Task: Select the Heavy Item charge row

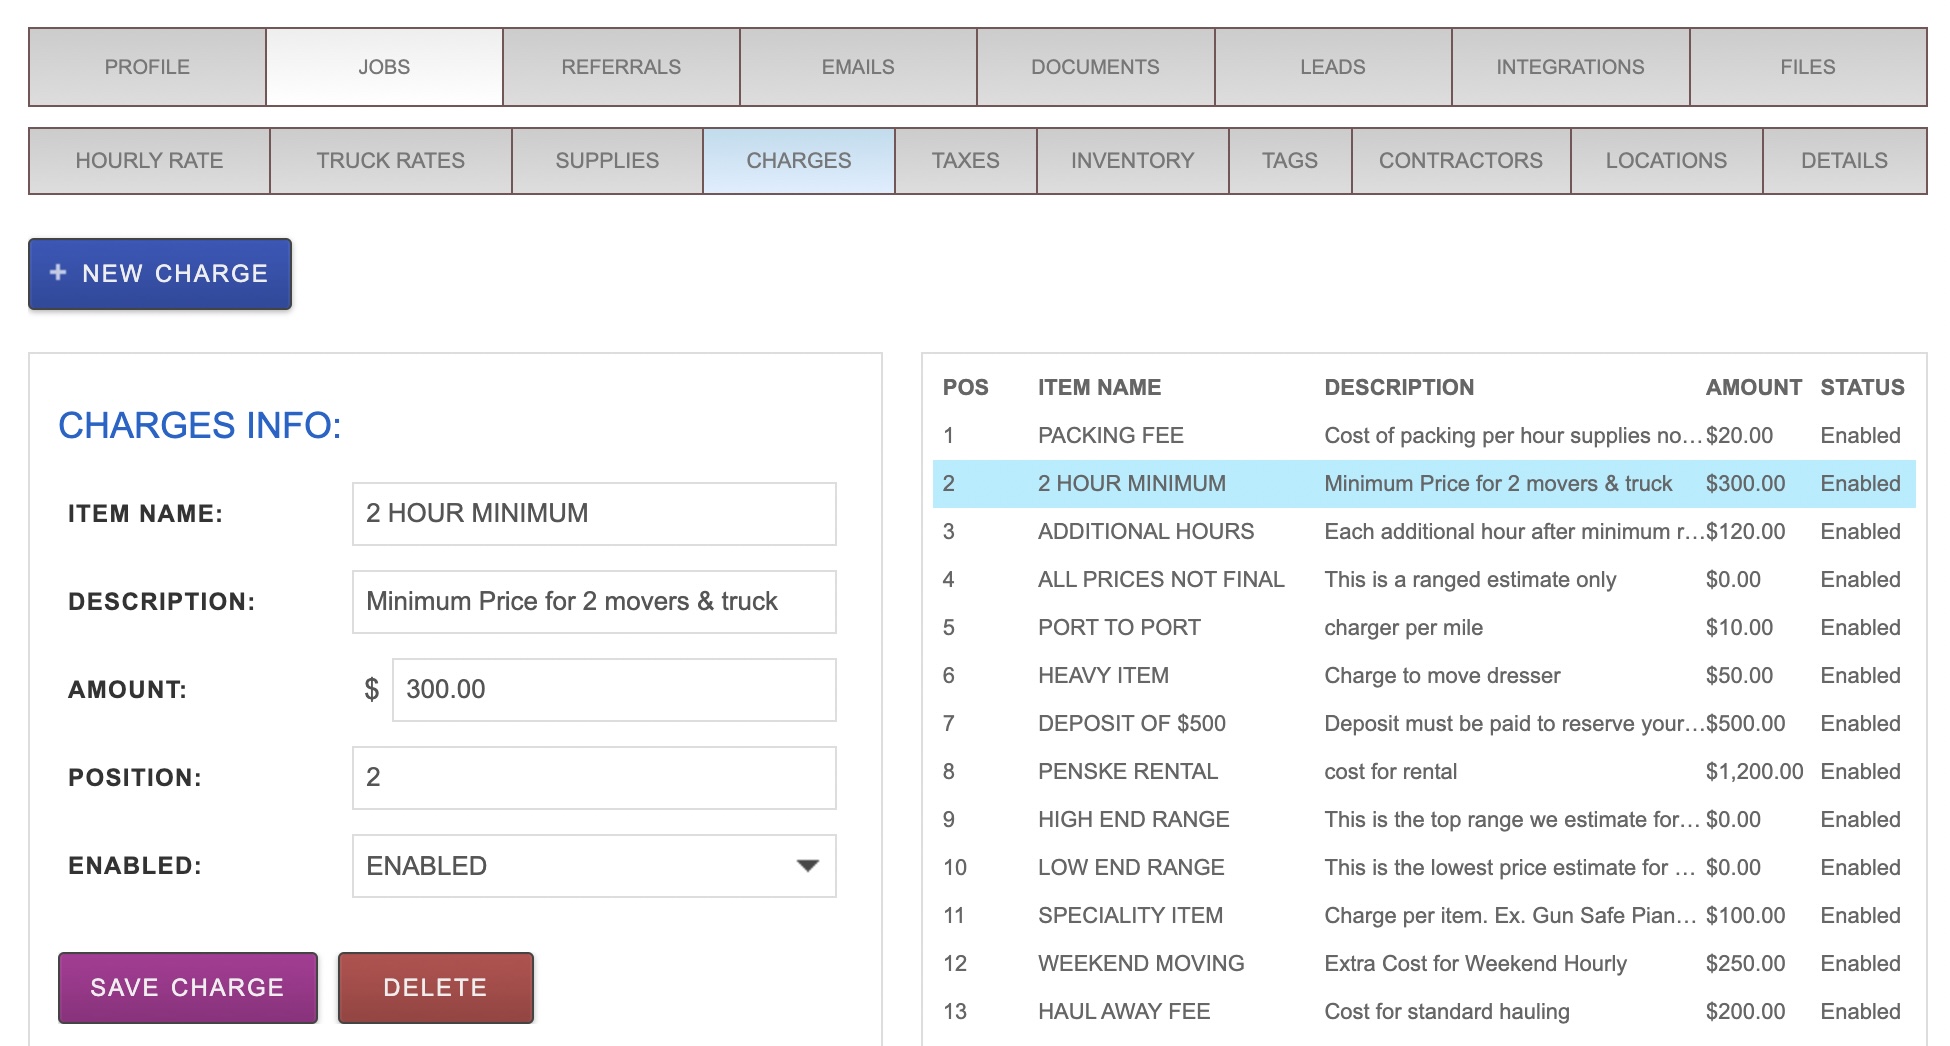Action: (1102, 676)
